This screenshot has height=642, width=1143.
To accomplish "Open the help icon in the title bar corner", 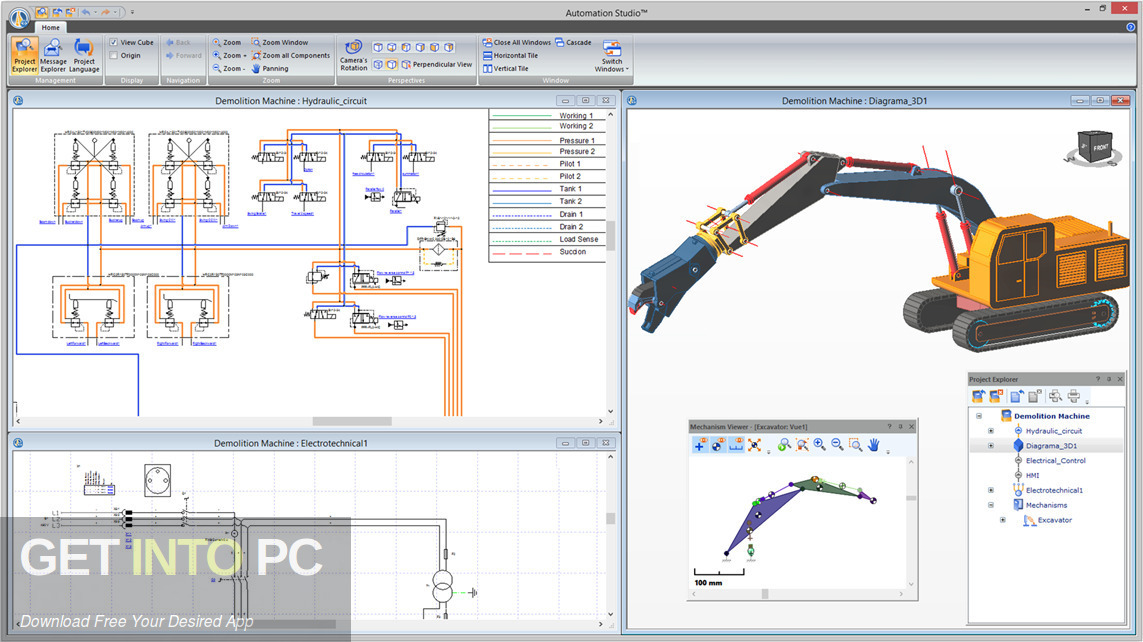I will 1131,27.
